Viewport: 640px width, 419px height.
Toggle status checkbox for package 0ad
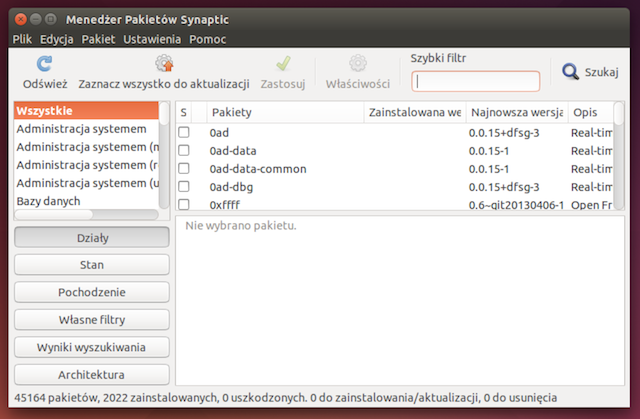coord(184,132)
